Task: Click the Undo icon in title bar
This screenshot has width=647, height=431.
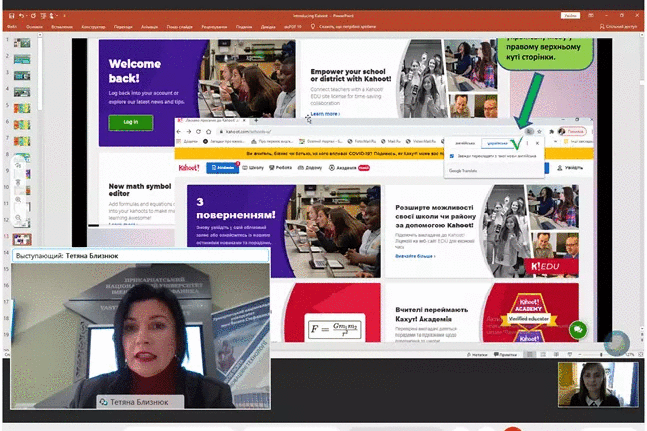Action: 22,17
